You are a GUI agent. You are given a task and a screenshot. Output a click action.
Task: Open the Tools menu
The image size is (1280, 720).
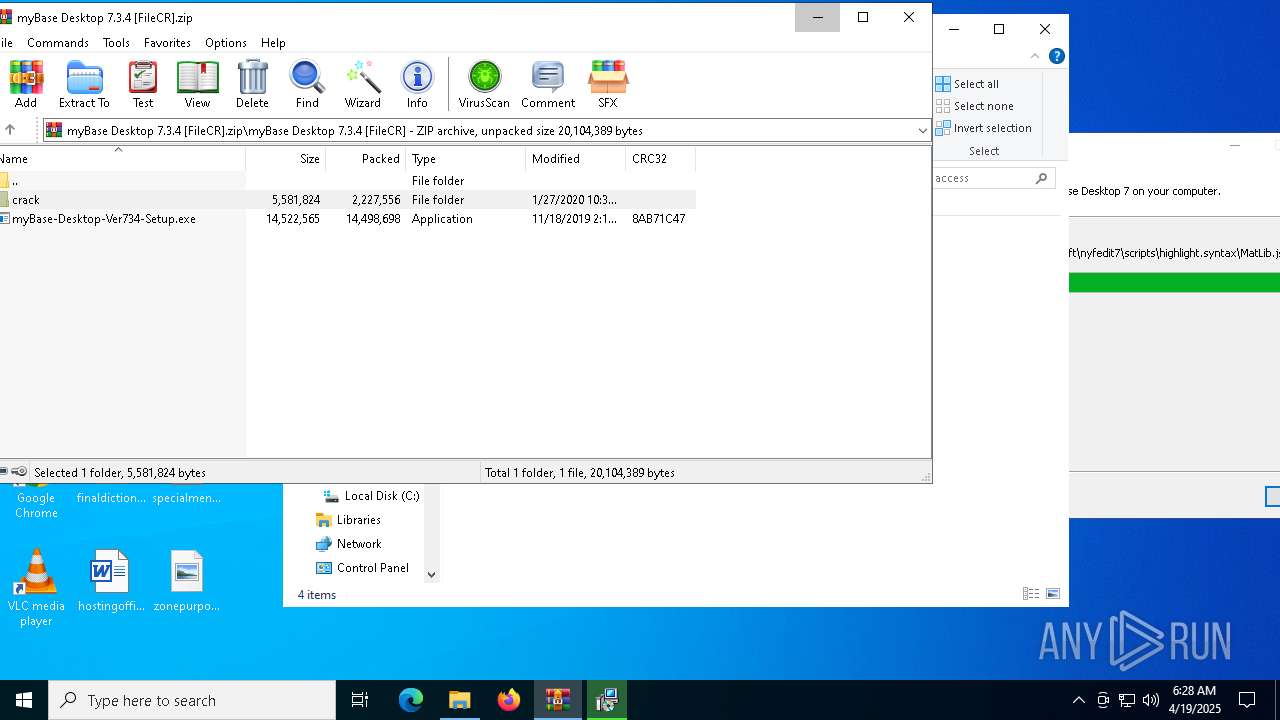click(116, 43)
